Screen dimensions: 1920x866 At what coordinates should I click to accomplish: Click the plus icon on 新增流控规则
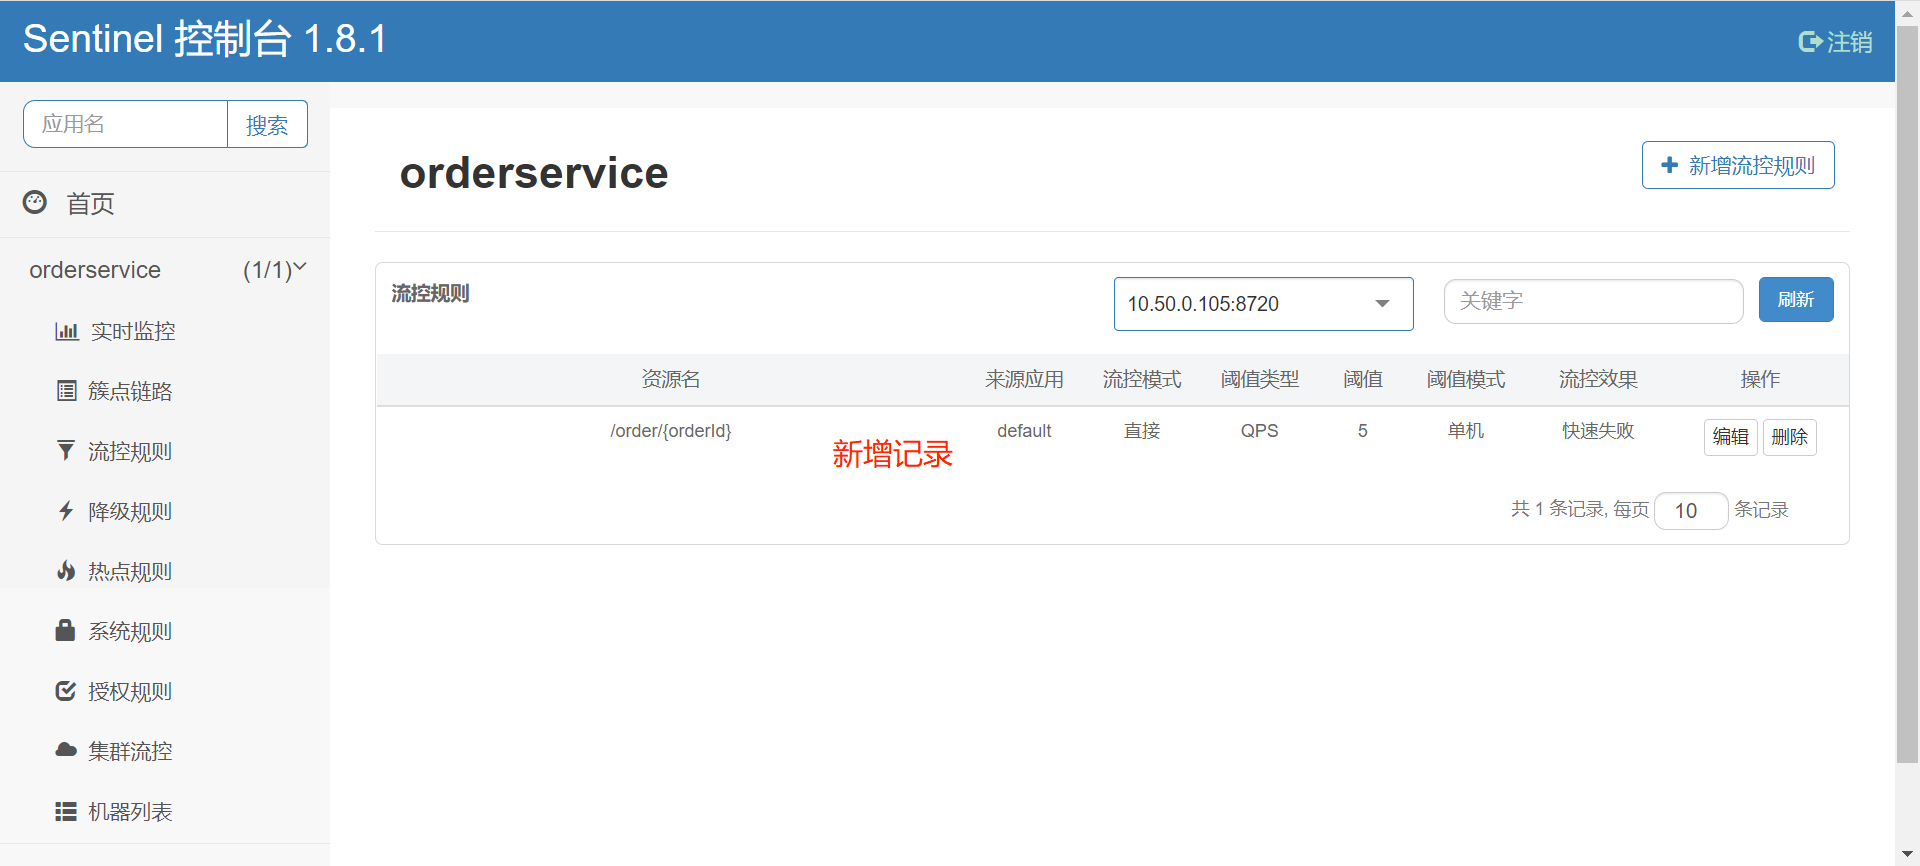coord(1669,165)
